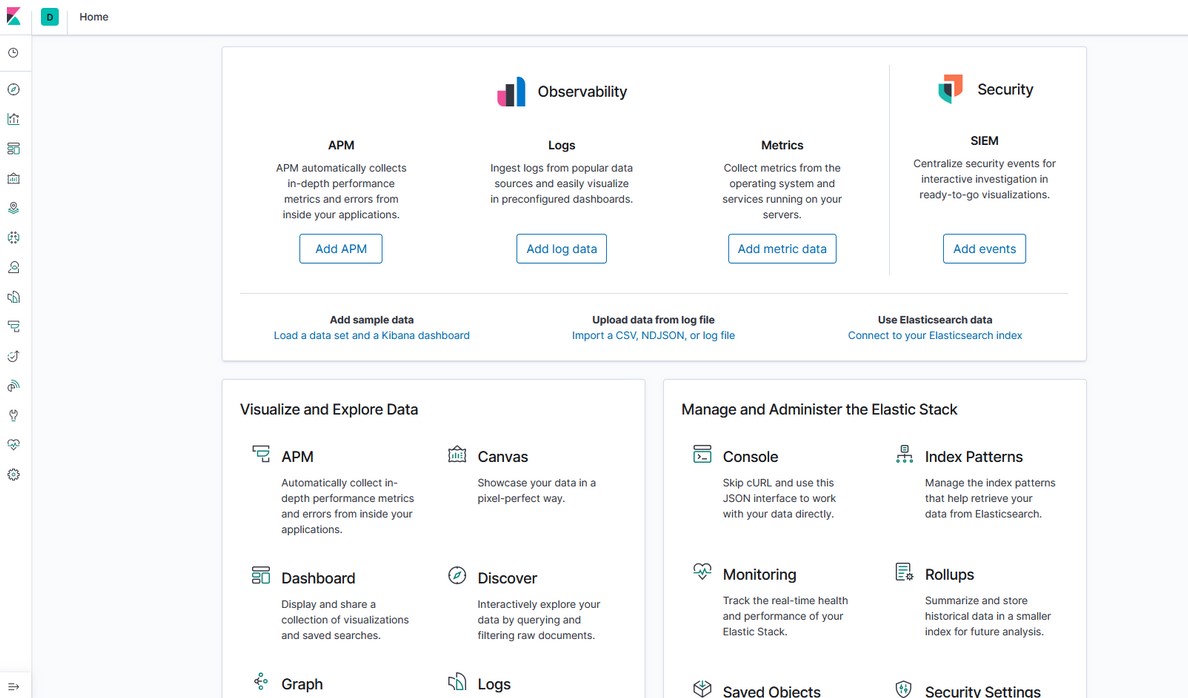Open Import a CSV, NDJSON, or log file link
Screen dimensions: 1188x698
pos(653,335)
